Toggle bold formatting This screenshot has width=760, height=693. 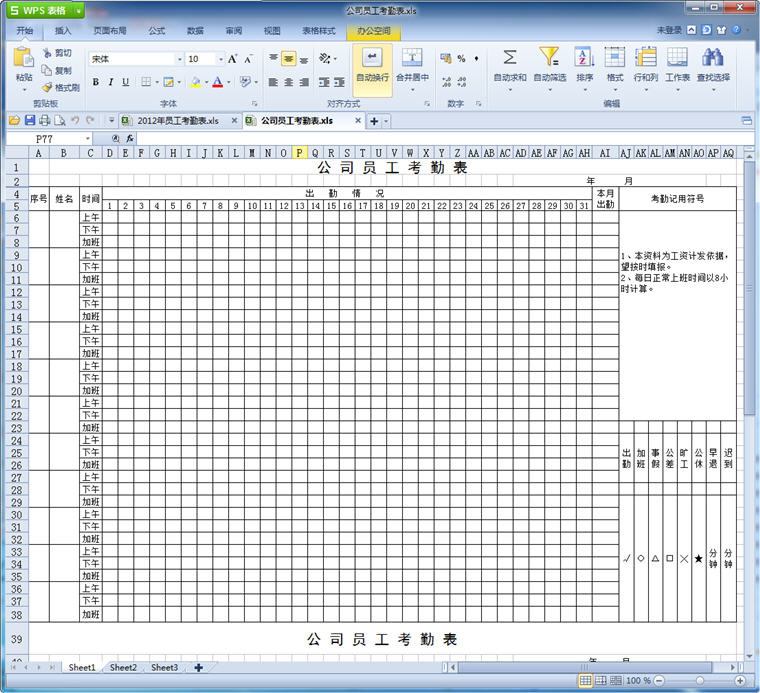[x=96, y=82]
